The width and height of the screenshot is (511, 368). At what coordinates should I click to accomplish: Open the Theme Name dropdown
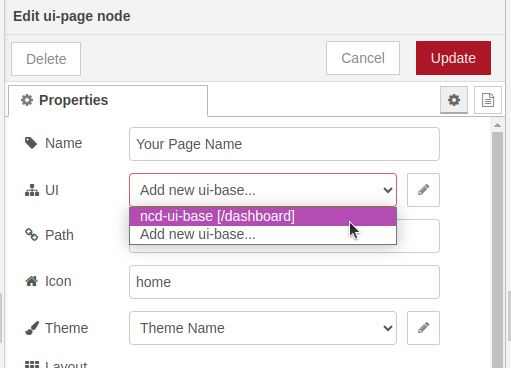tap(263, 328)
